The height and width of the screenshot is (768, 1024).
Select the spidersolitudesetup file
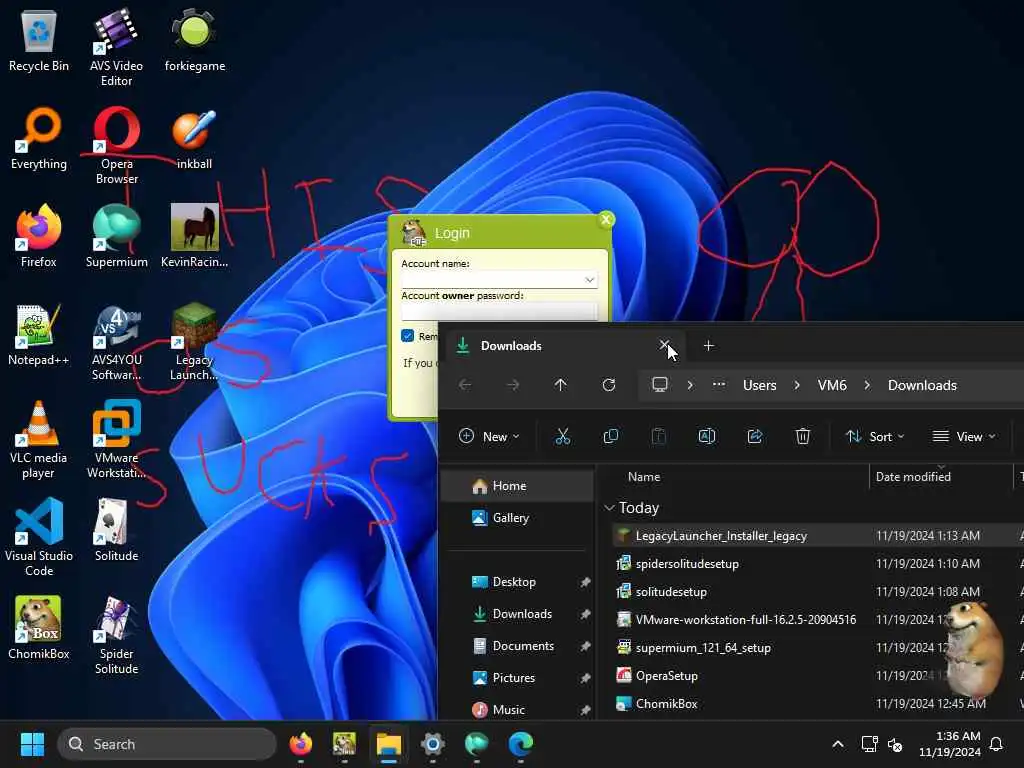click(x=687, y=564)
